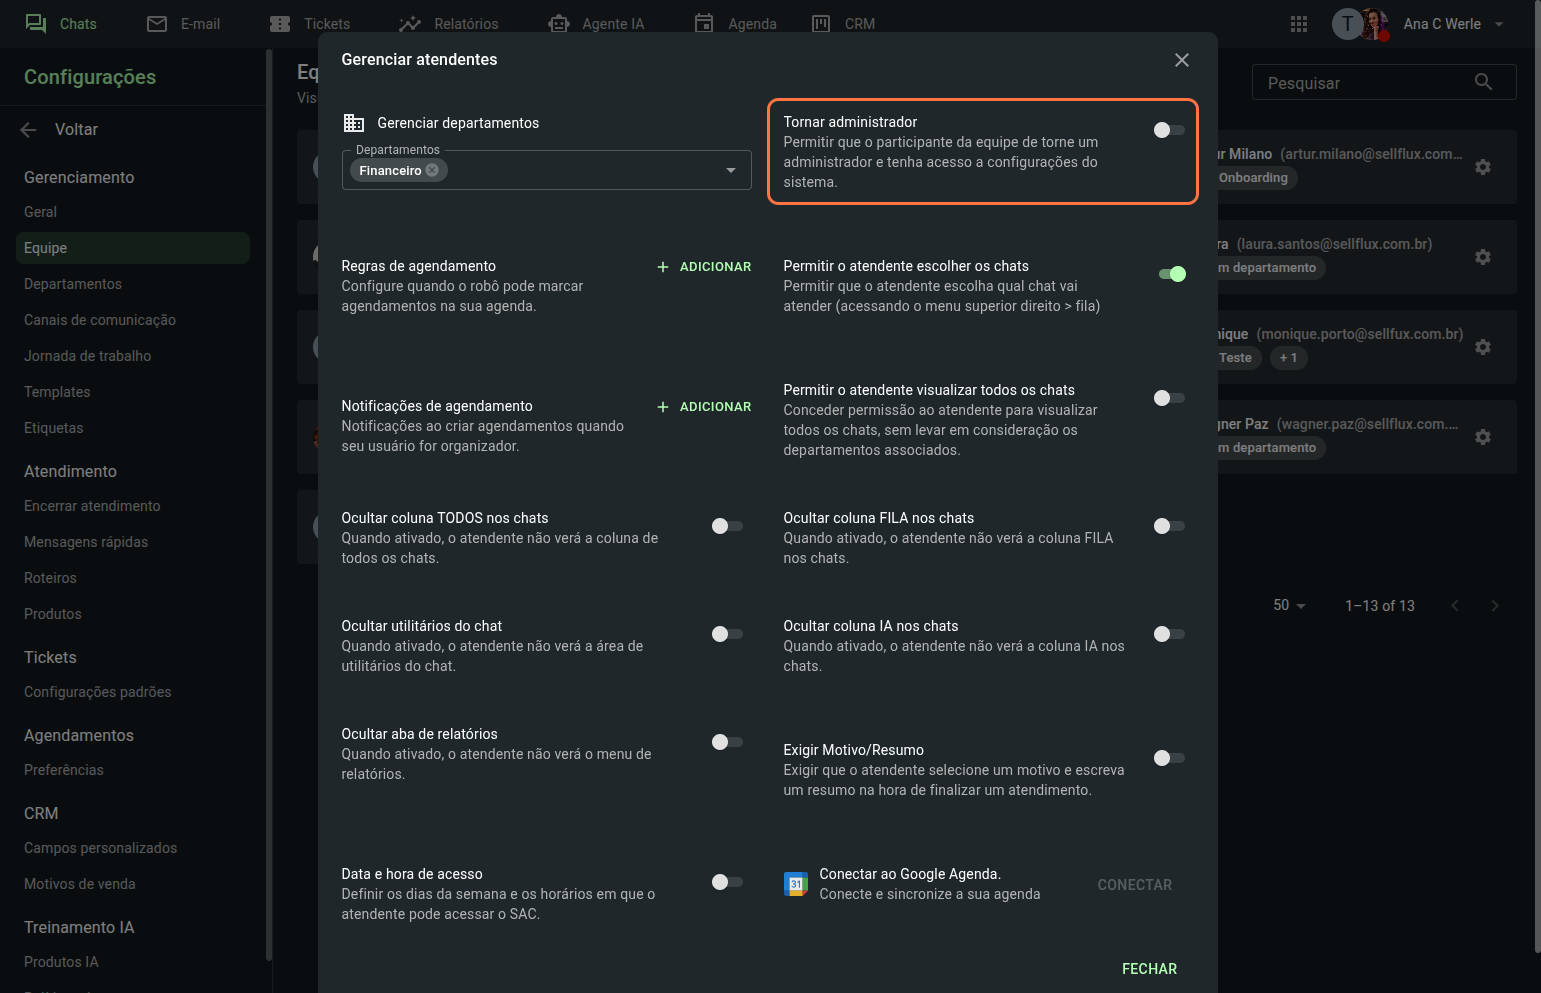Screen dimensions: 1541x993
Task: Click the FECHAR button
Action: (x=1149, y=969)
